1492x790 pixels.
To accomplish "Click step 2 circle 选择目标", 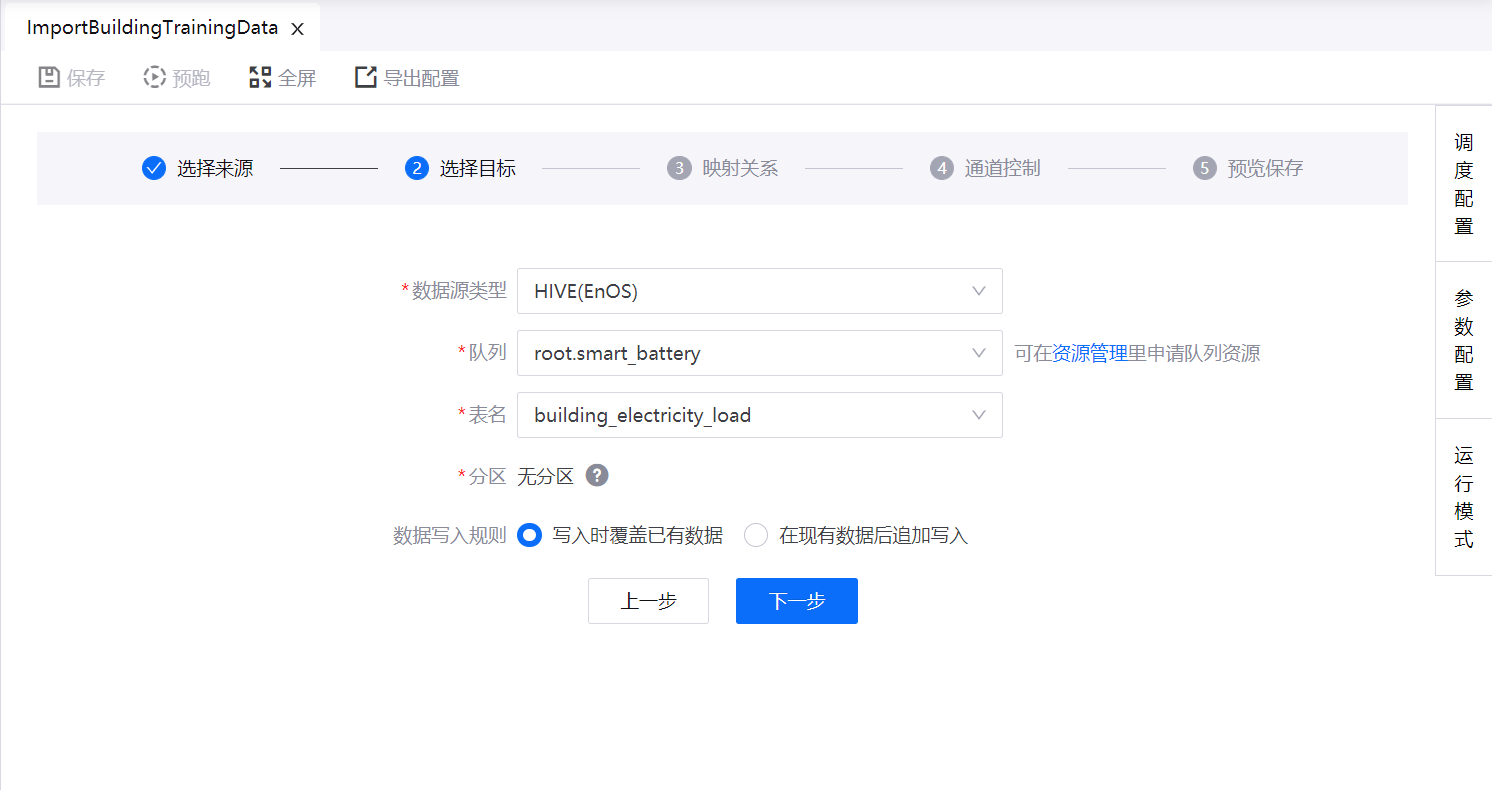I will [x=416, y=168].
